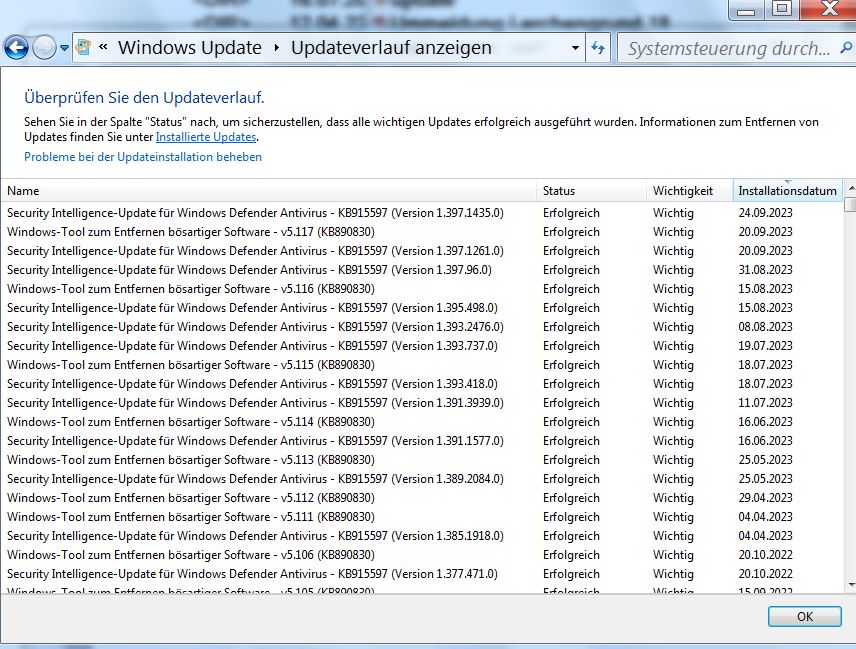This screenshot has width=856, height=649.
Task: Click Wichtig importance in the 29.04.2023 row
Action: coord(673,498)
